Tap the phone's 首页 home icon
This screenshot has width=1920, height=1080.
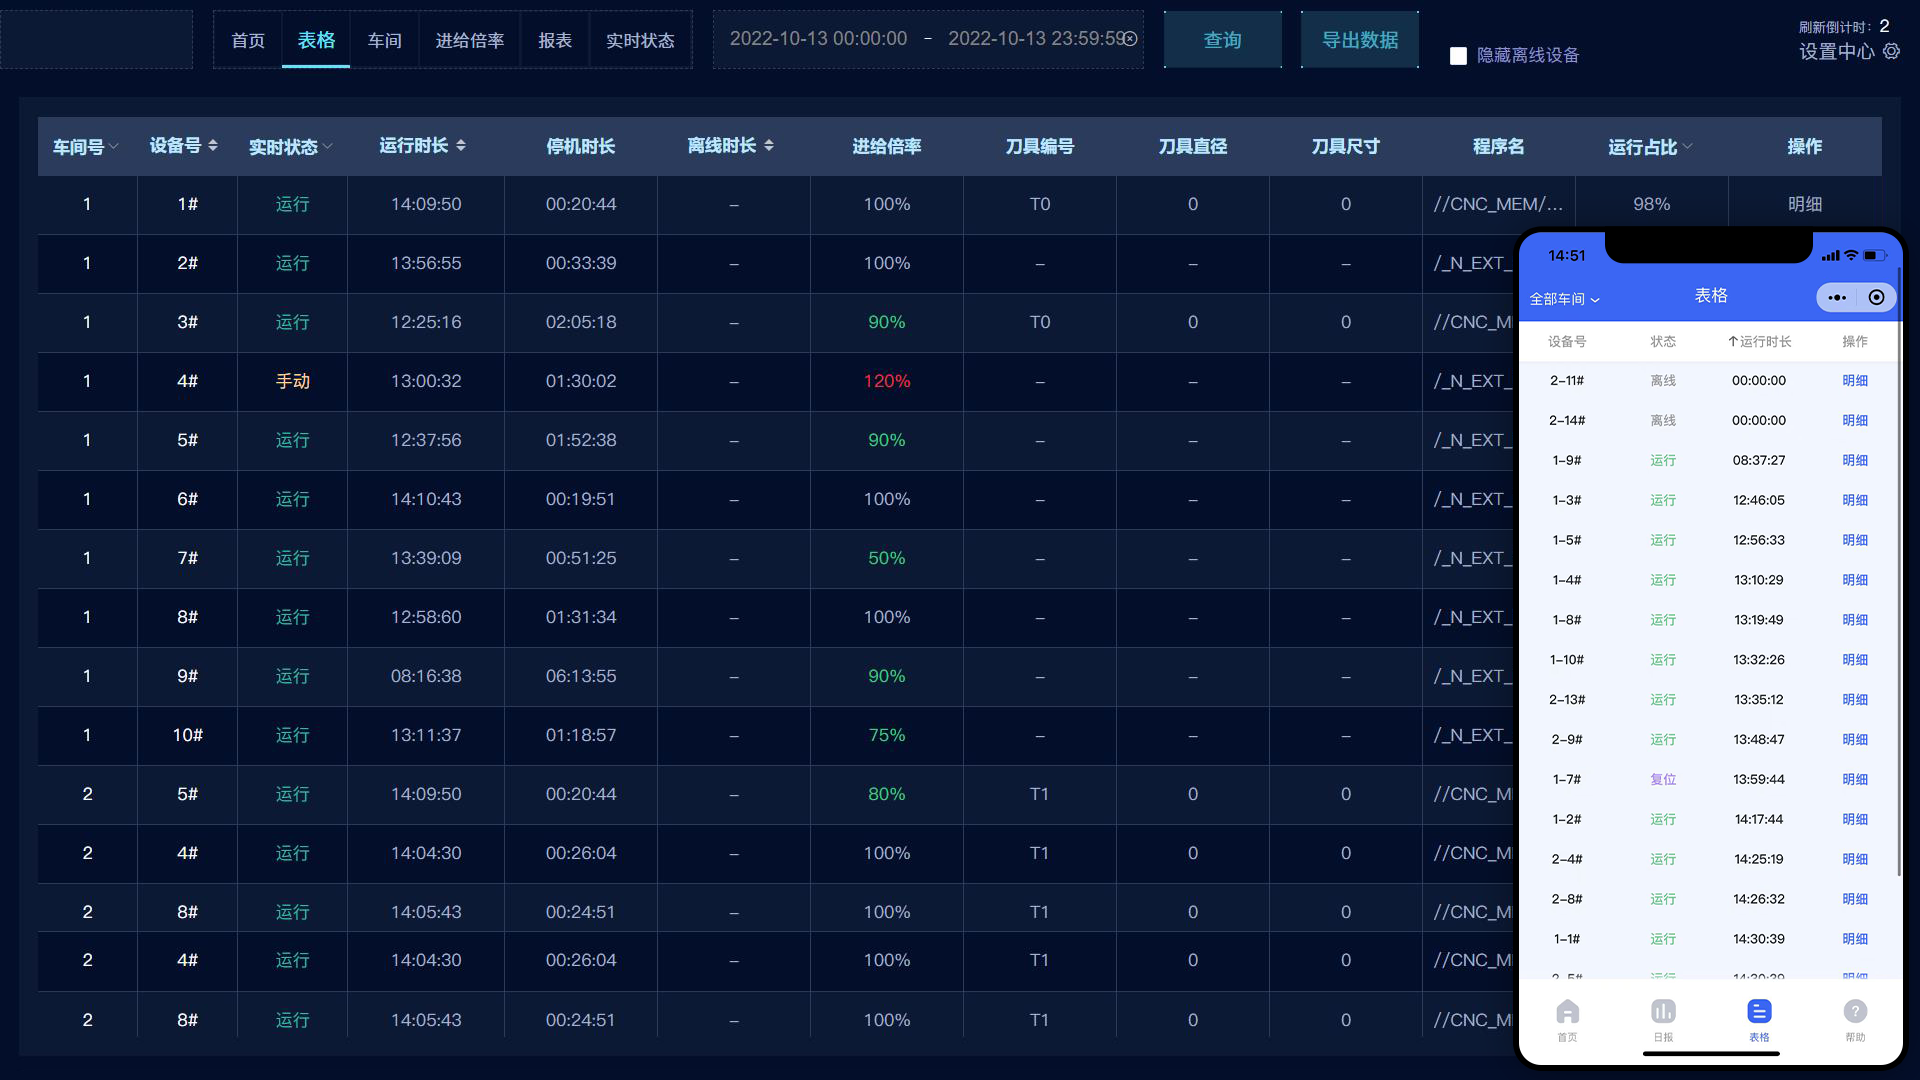pos(1567,1011)
